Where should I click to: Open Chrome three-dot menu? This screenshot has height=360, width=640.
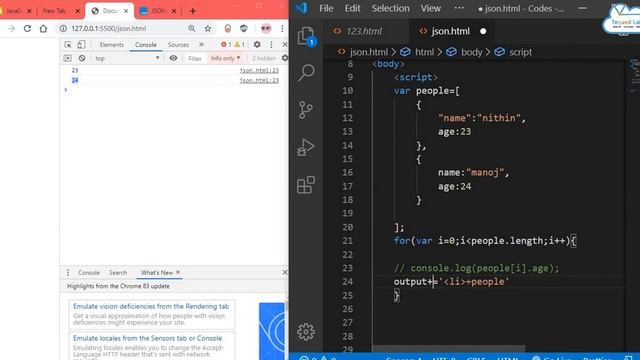point(282,29)
